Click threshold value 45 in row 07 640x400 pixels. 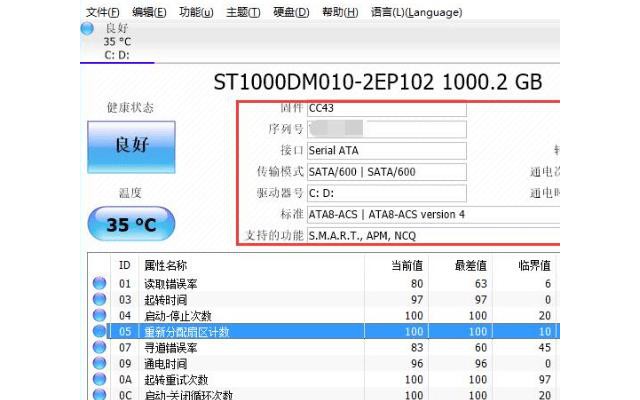pos(544,348)
